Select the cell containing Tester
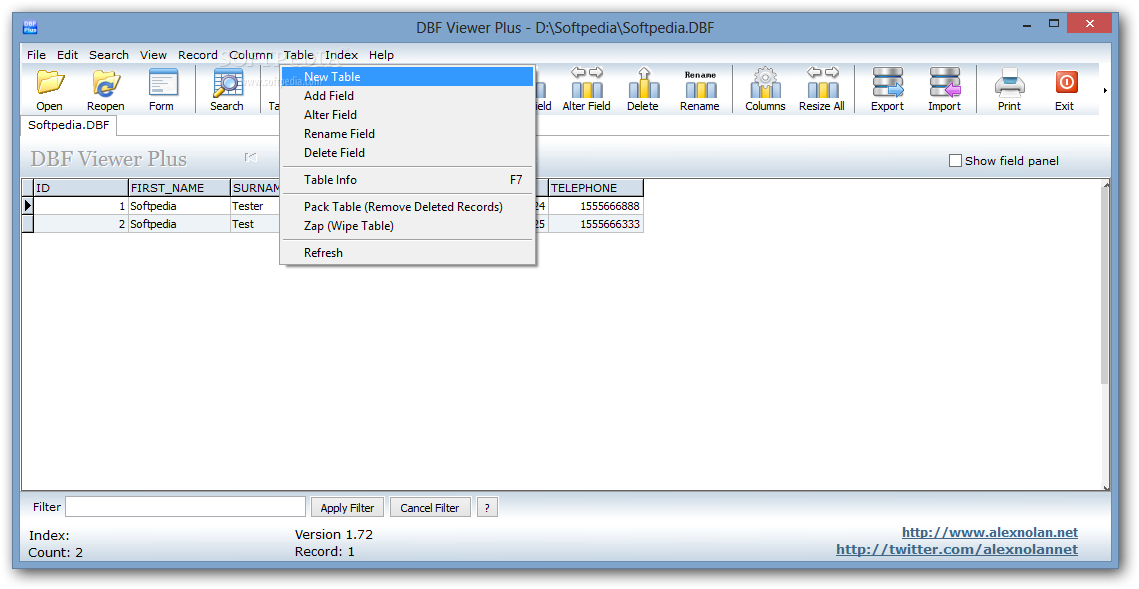 [256, 206]
